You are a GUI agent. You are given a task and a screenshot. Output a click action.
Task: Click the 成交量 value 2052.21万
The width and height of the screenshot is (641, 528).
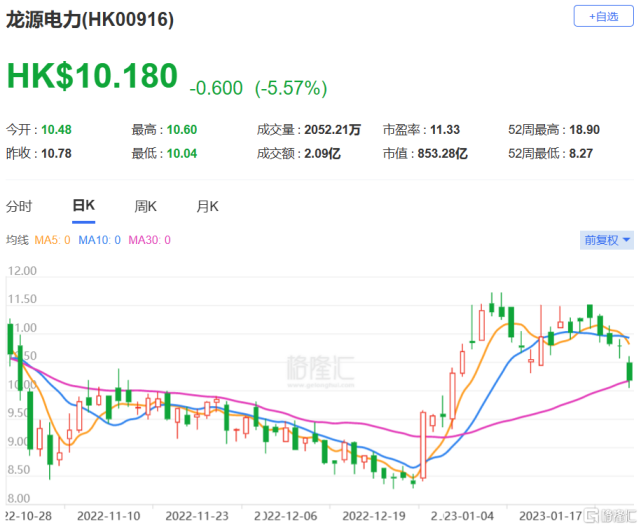coord(333,130)
